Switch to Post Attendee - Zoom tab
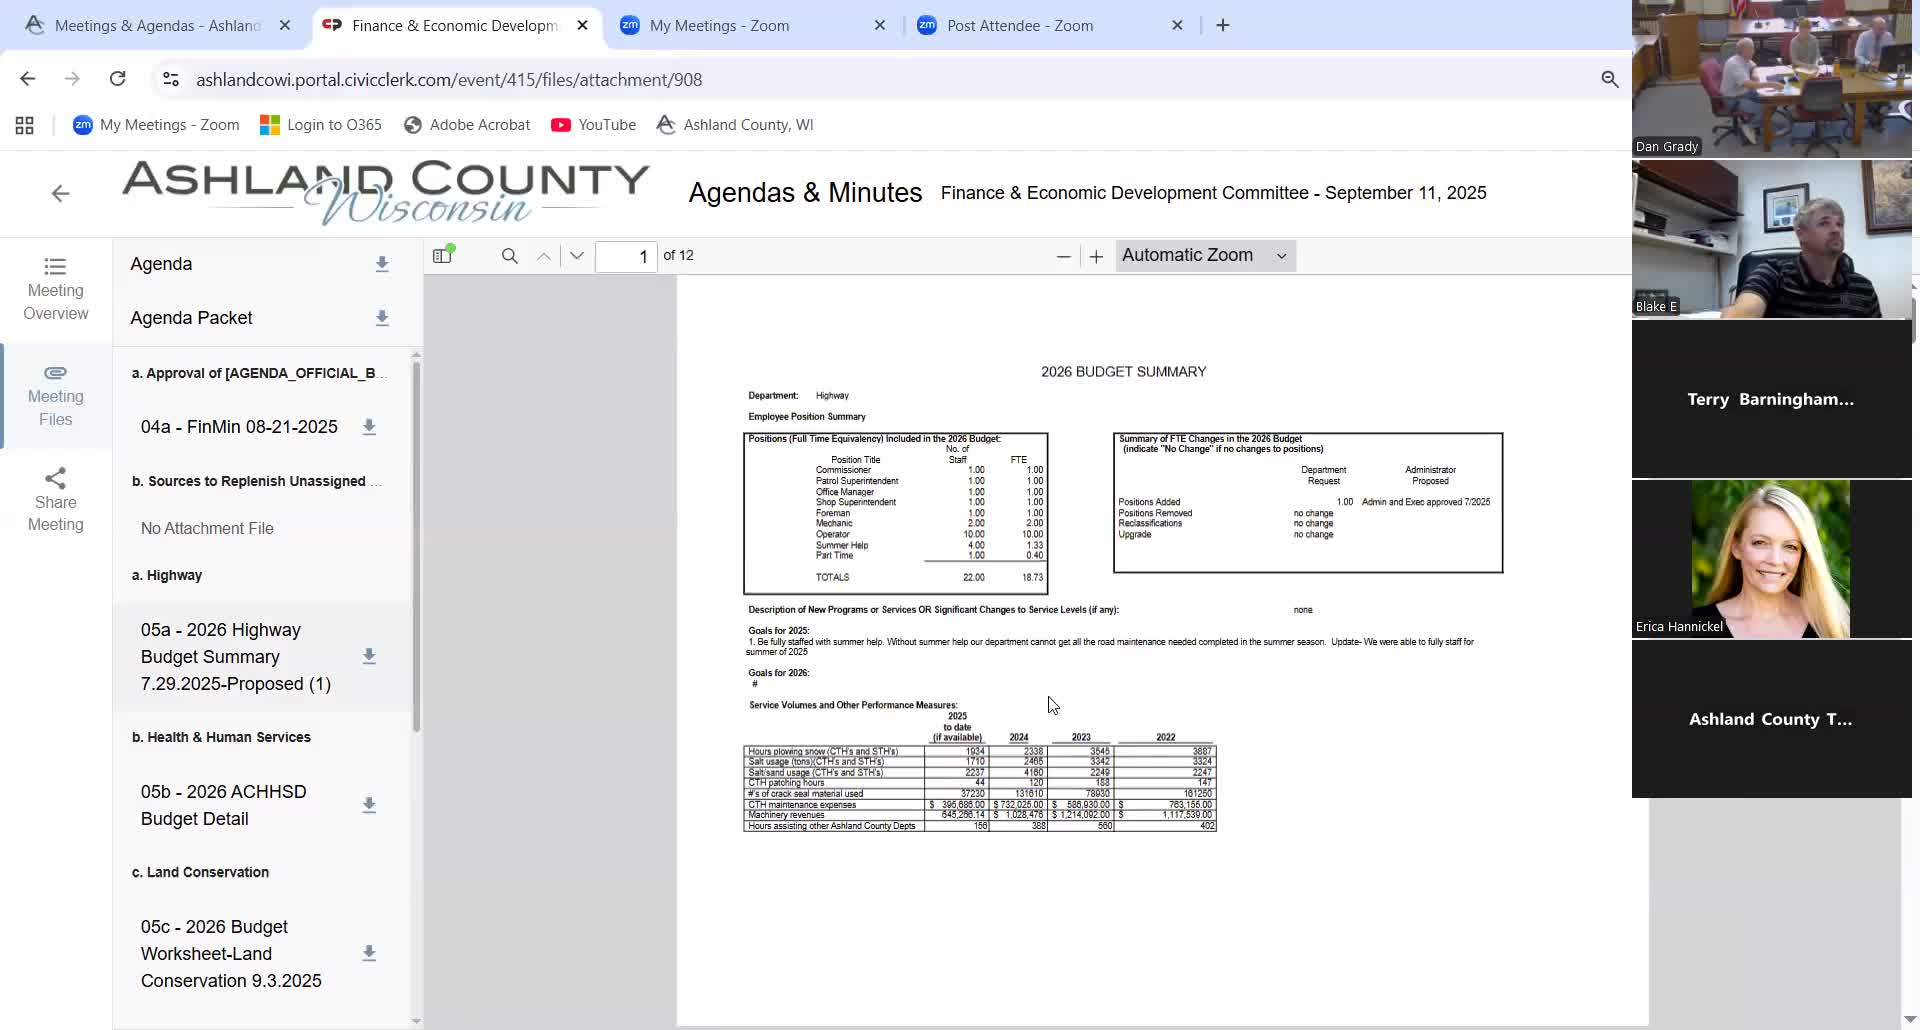Image resolution: width=1920 pixels, height=1030 pixels. [x=1050, y=25]
